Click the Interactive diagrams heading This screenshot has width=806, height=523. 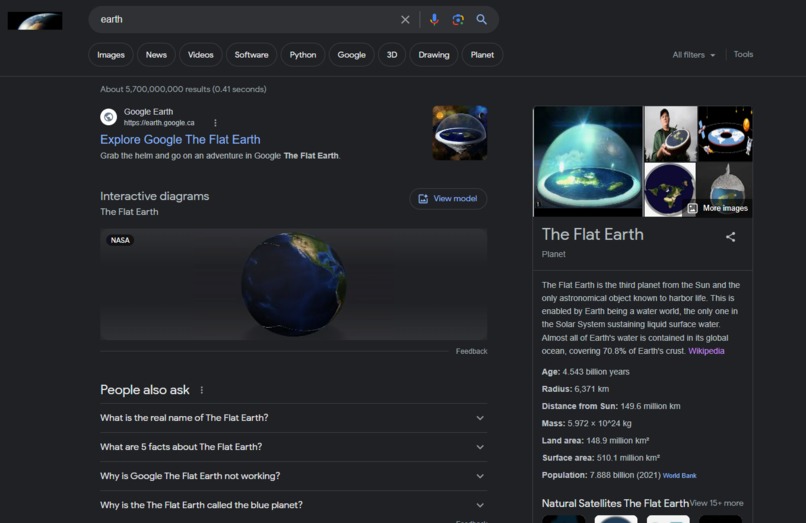tap(155, 196)
